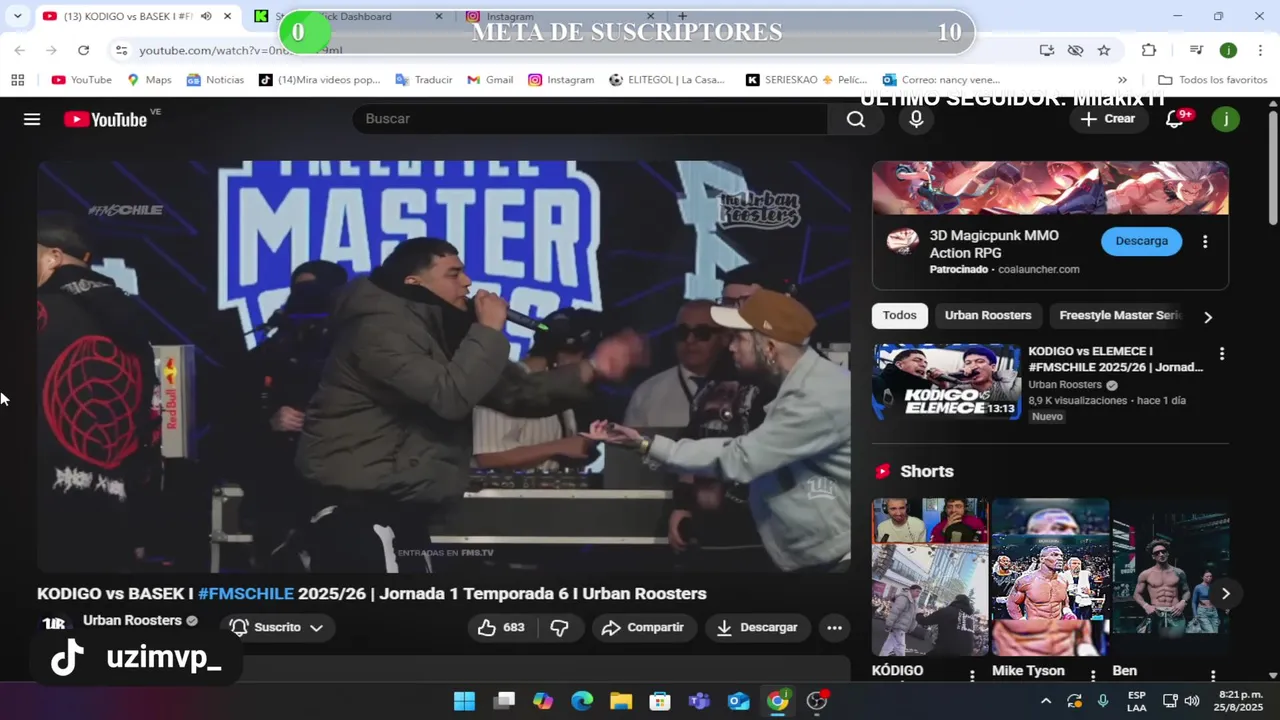Reload the page in Chrome
1280x720 pixels.
tap(83, 50)
